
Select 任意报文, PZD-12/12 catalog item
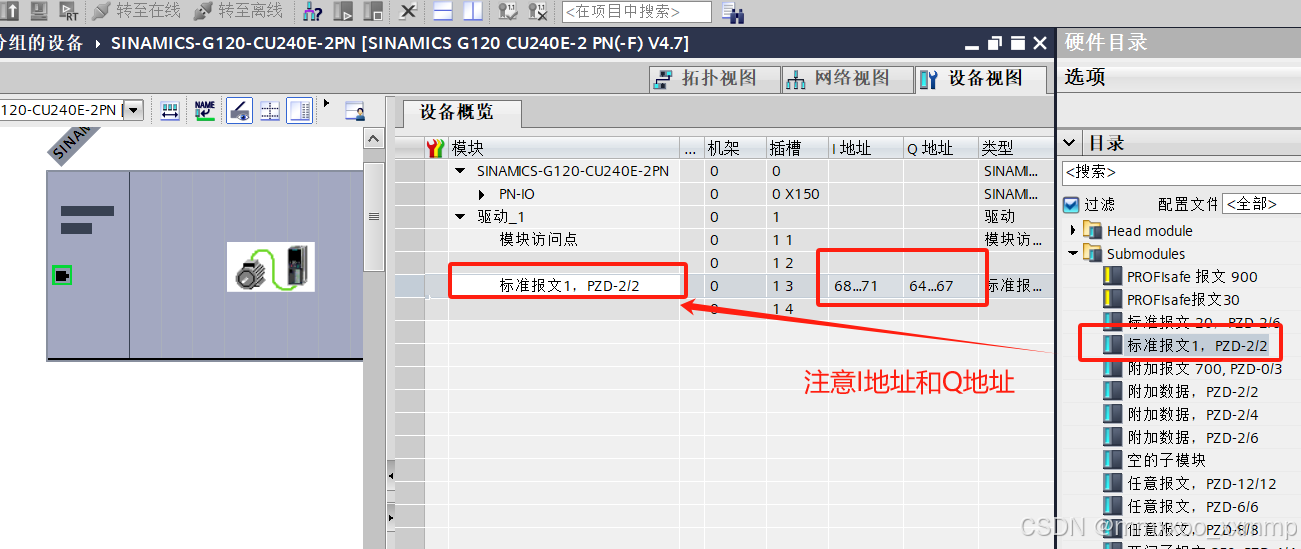click(x=1190, y=483)
